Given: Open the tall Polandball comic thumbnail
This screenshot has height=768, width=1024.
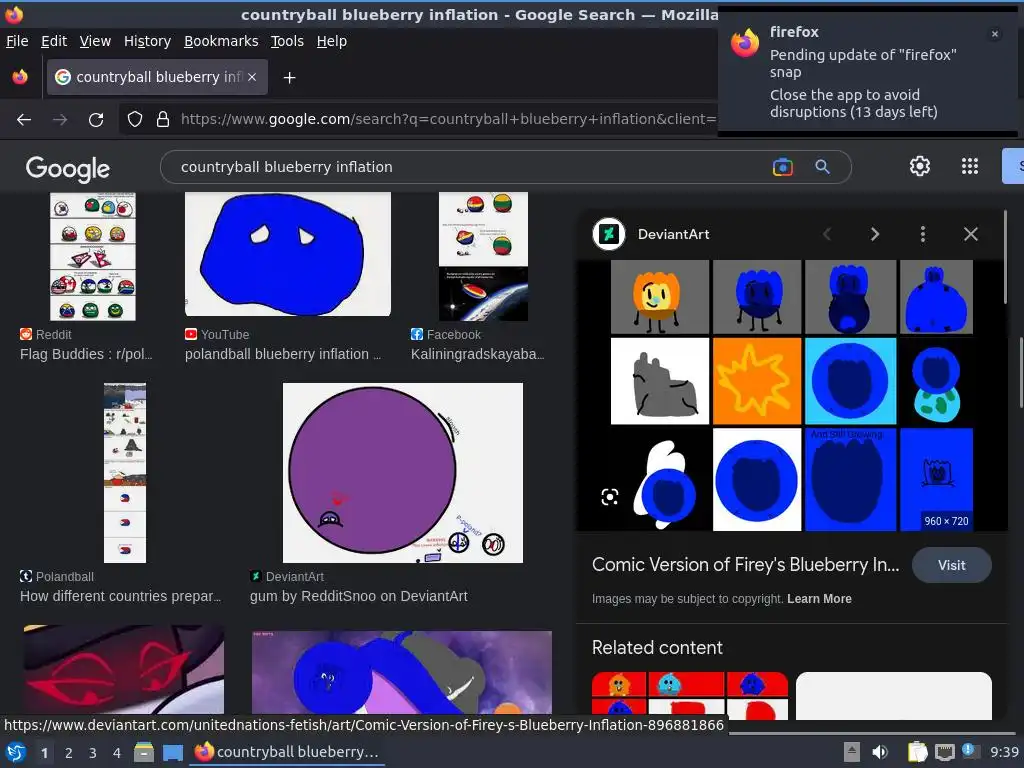Looking at the screenshot, I should pyautogui.click(x=125, y=473).
